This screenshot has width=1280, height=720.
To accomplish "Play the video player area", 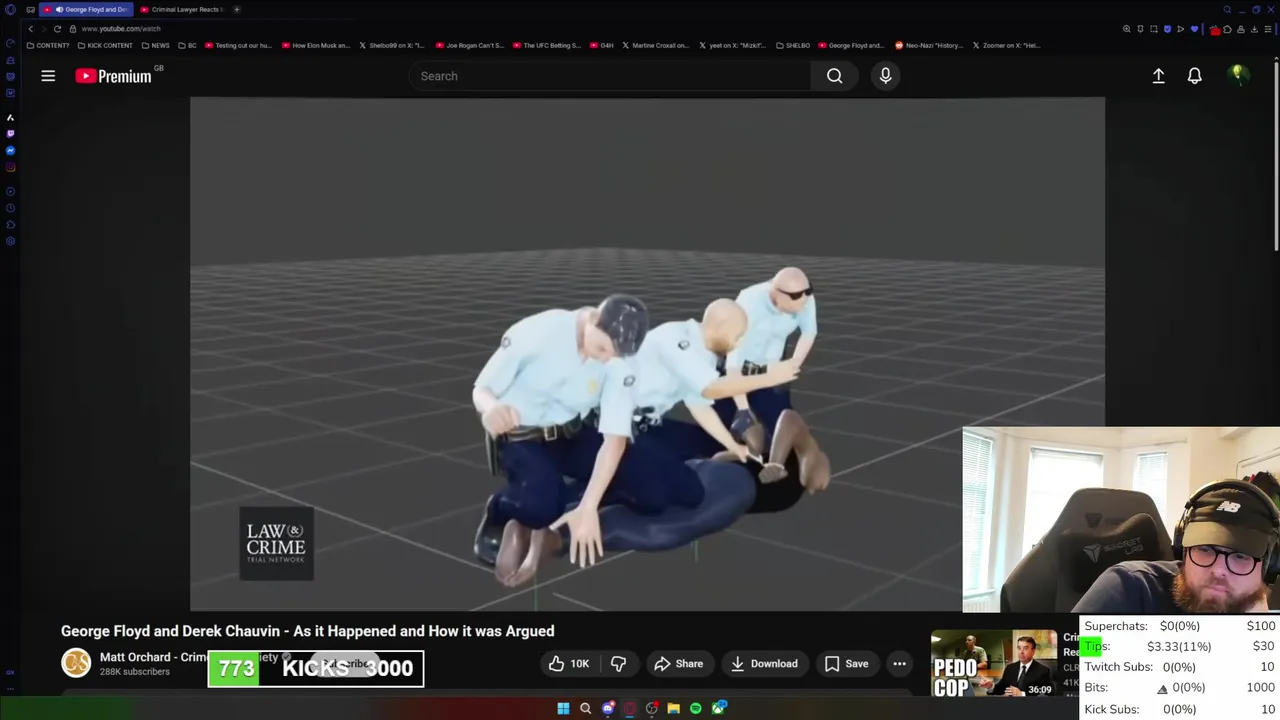I will (647, 353).
